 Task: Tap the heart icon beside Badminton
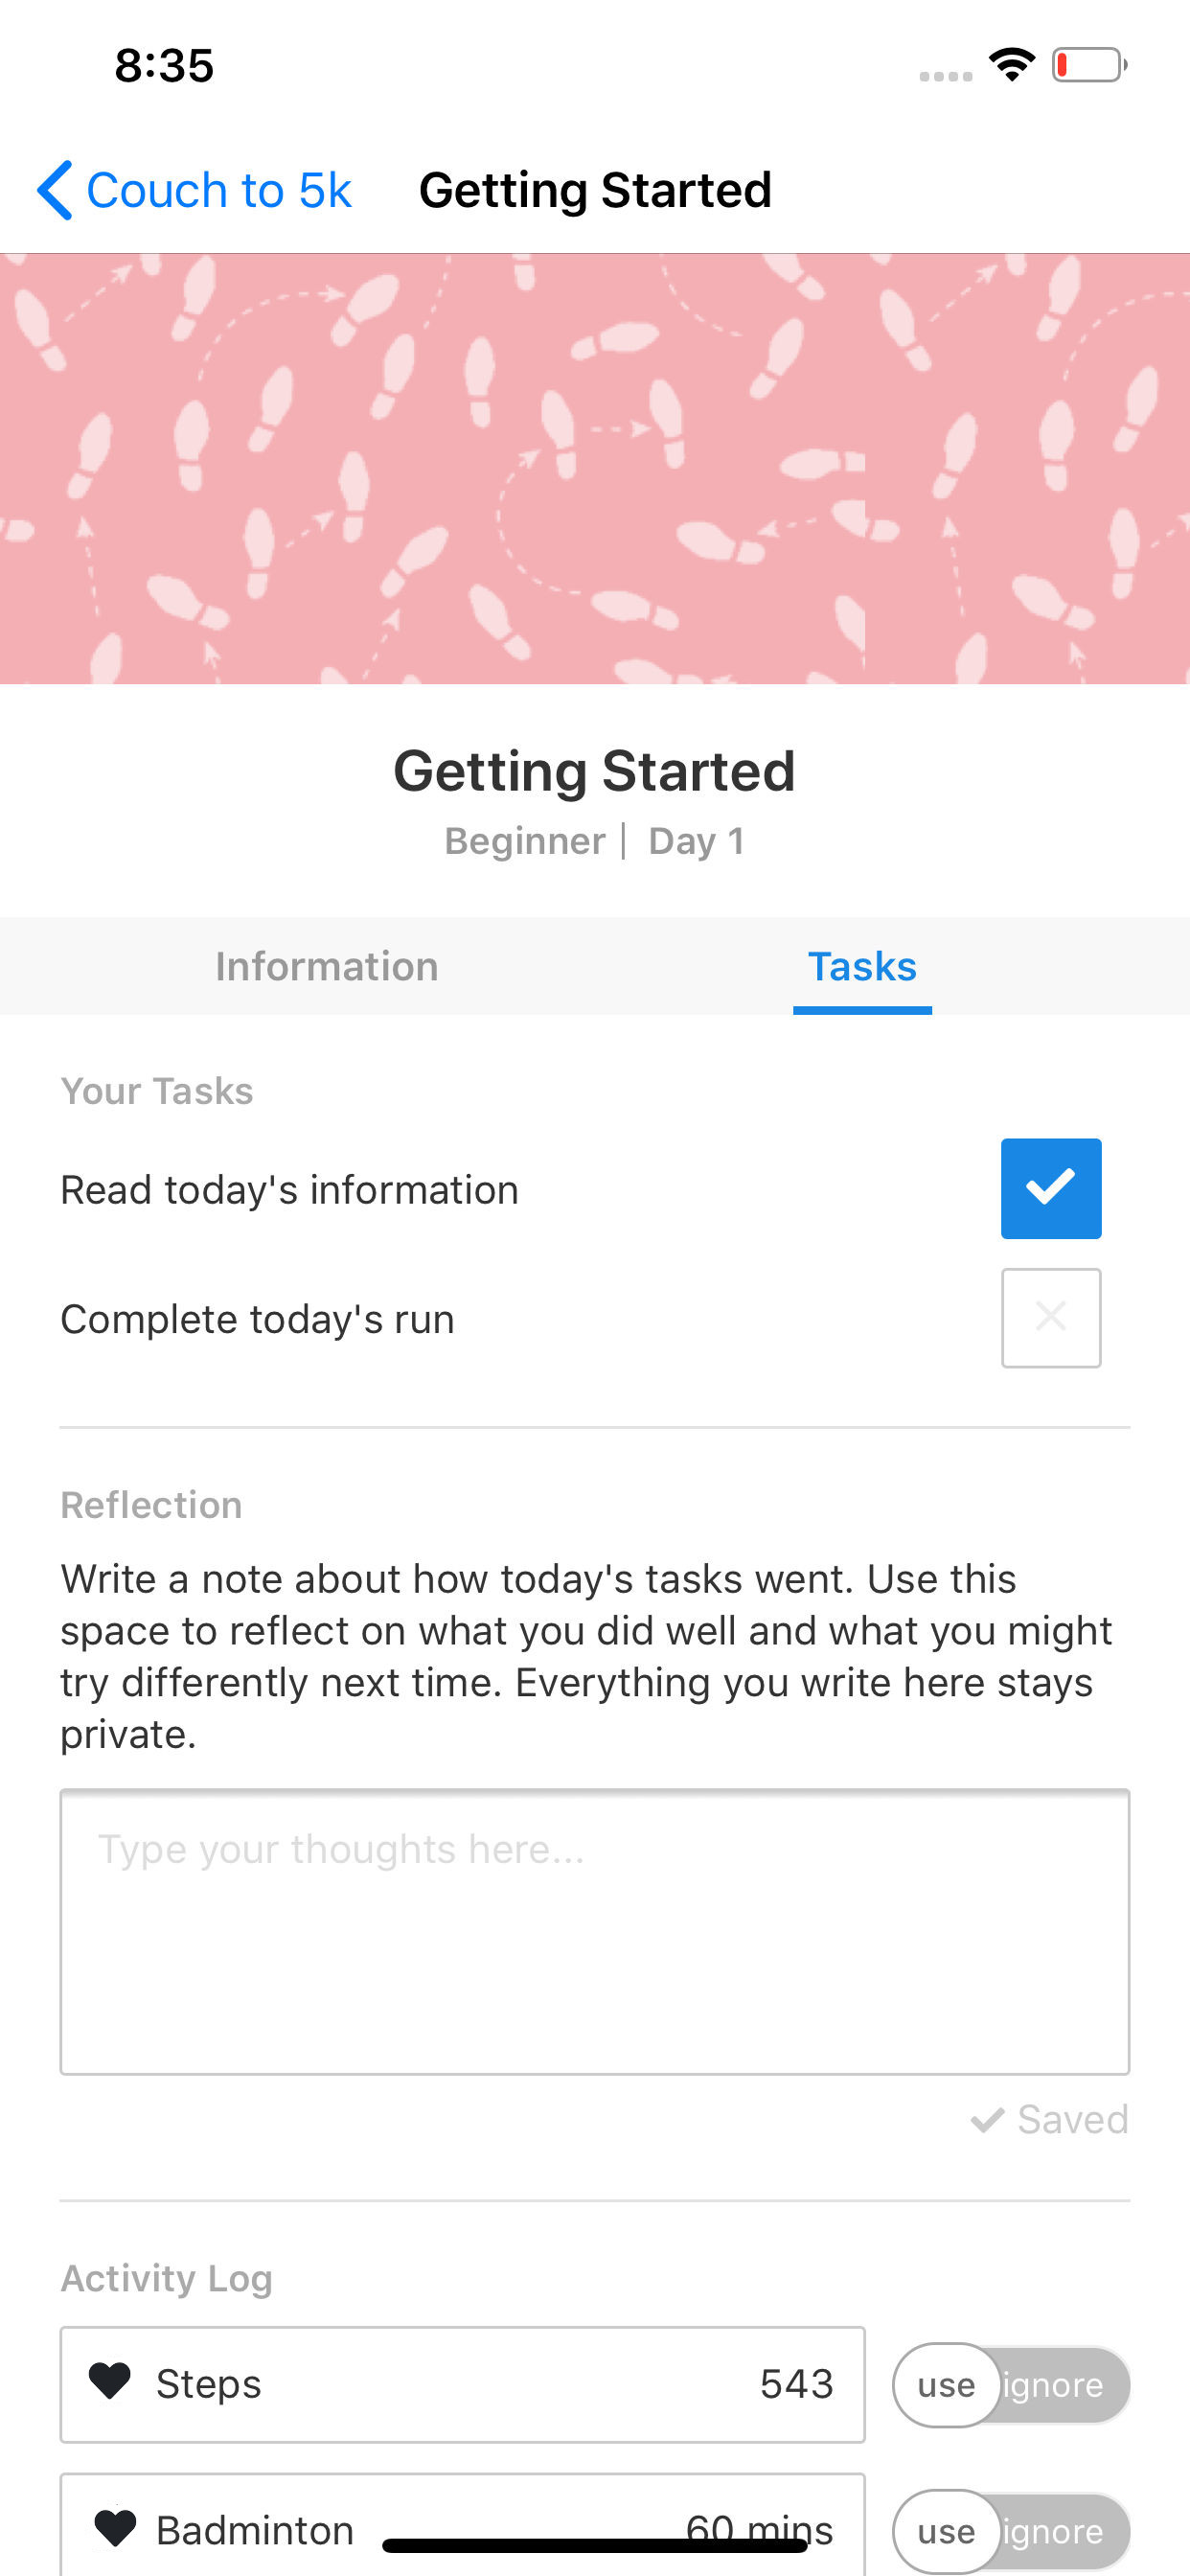tap(114, 2528)
